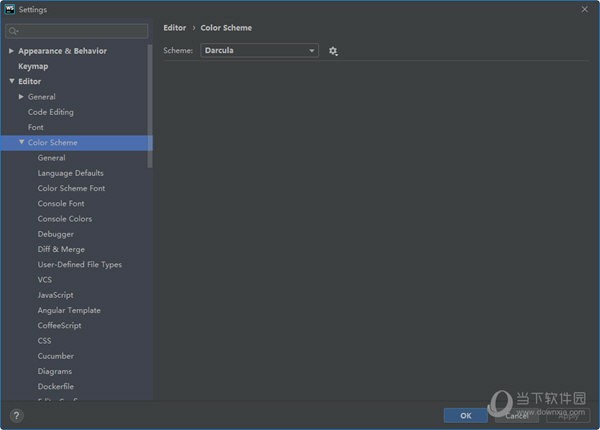This screenshot has width=600, height=430.
Task: Open Console Colors settings
Action: pos(65,219)
